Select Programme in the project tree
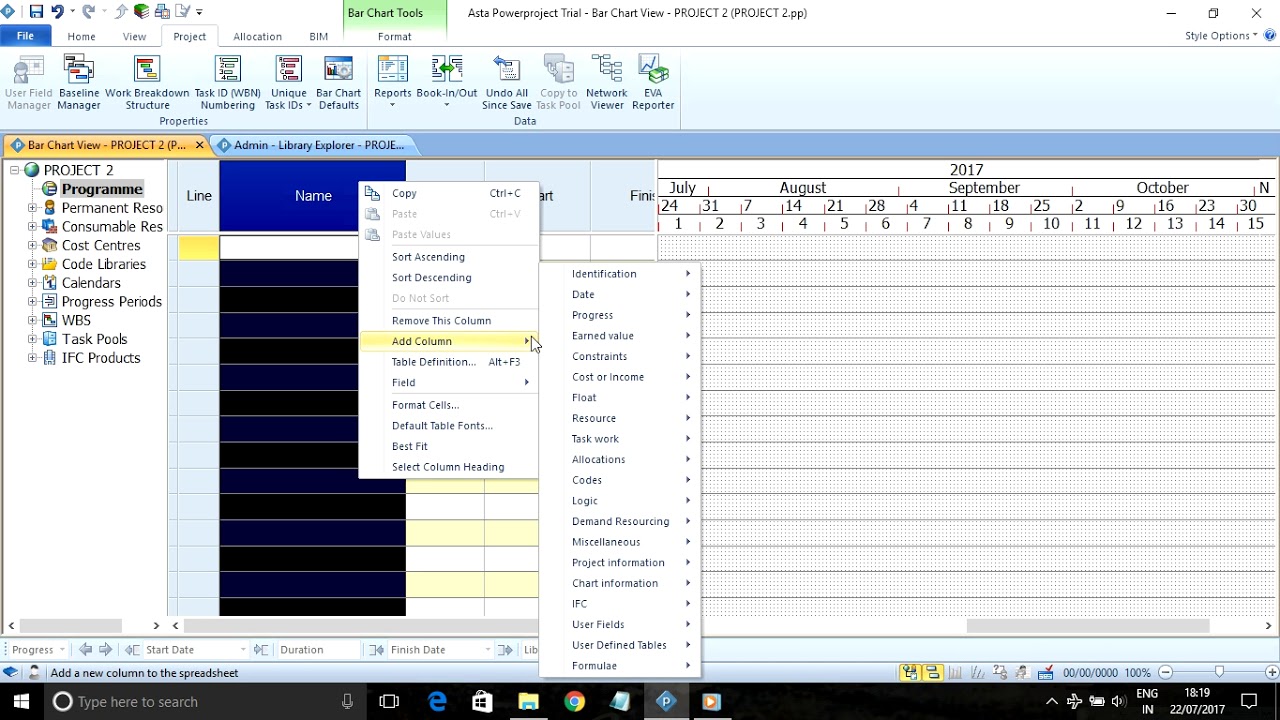This screenshot has height=720, width=1280. click(102, 189)
